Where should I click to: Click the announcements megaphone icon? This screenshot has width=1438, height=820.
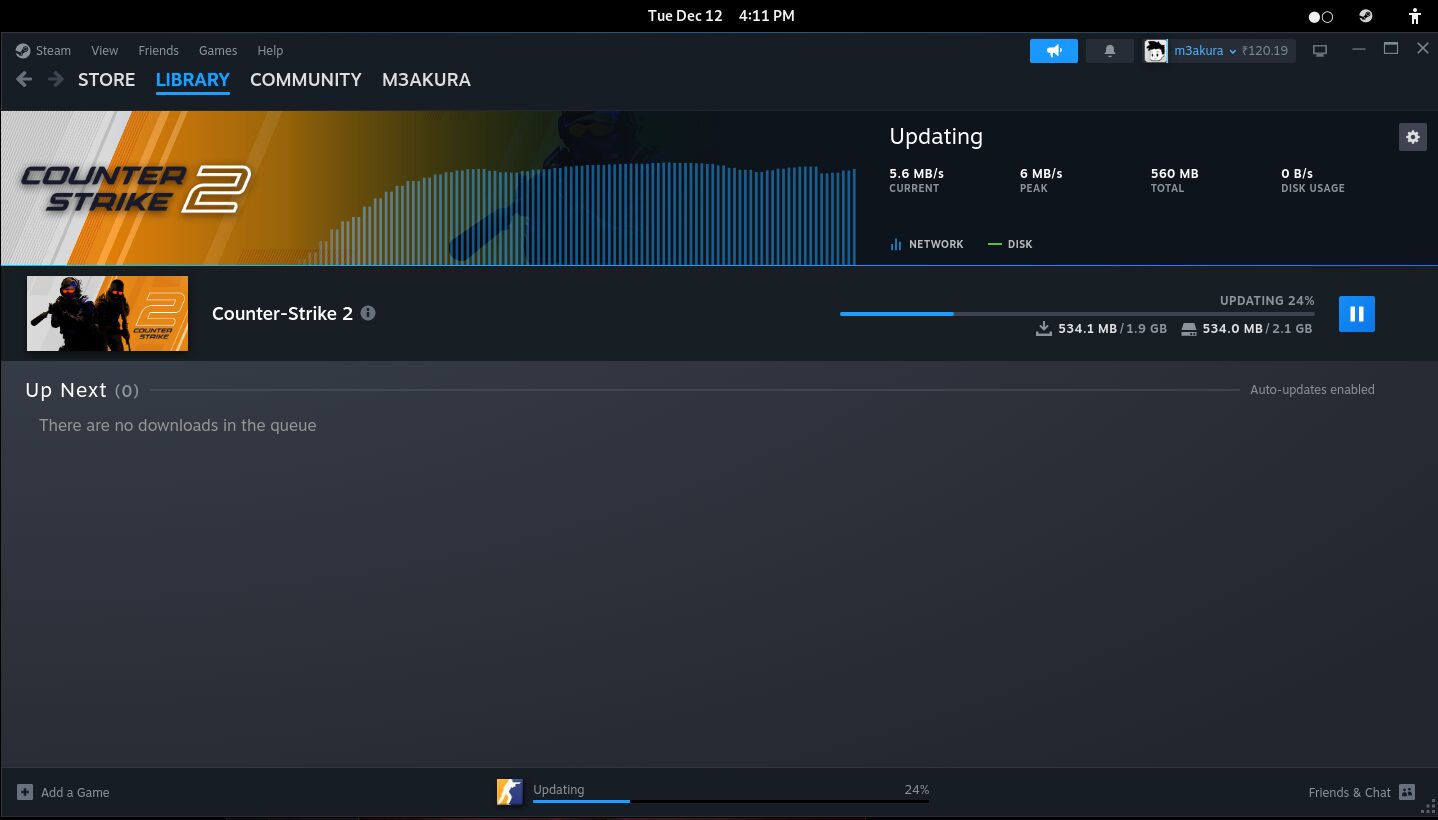(x=1054, y=51)
